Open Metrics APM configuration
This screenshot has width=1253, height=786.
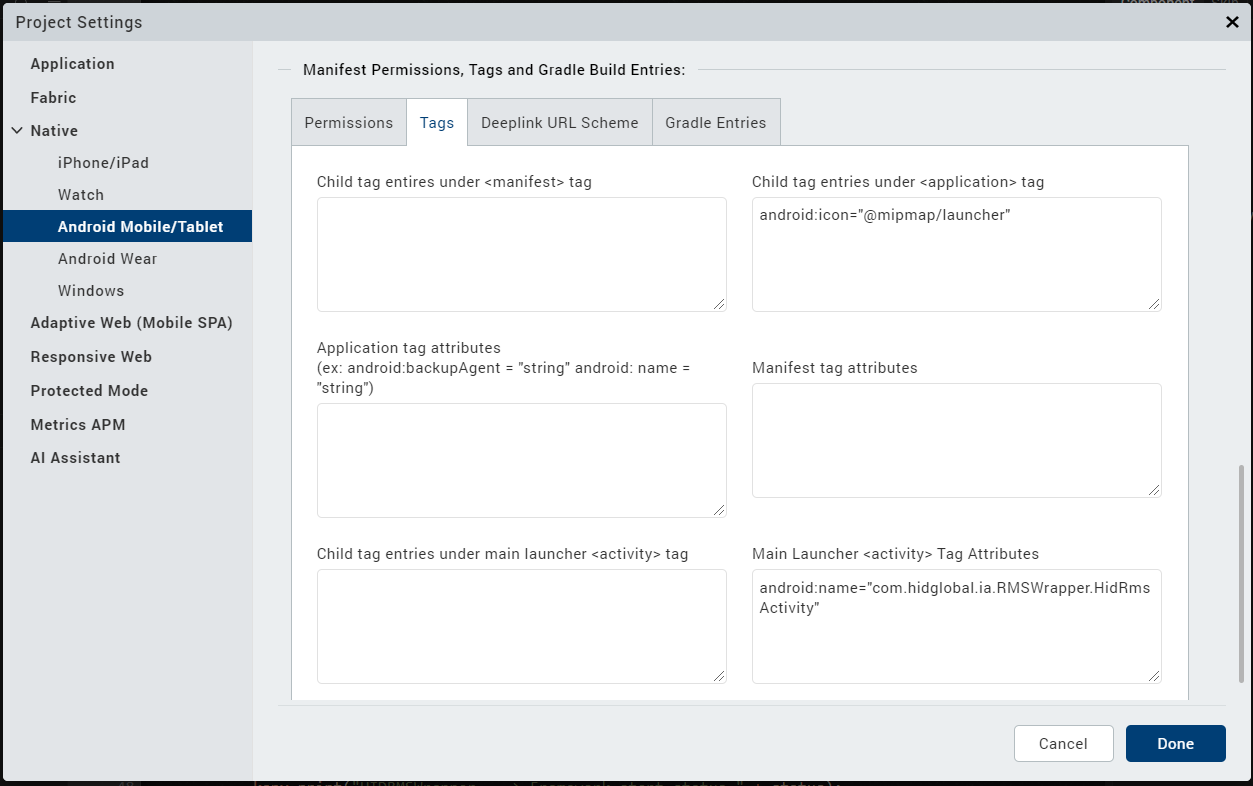[78, 424]
